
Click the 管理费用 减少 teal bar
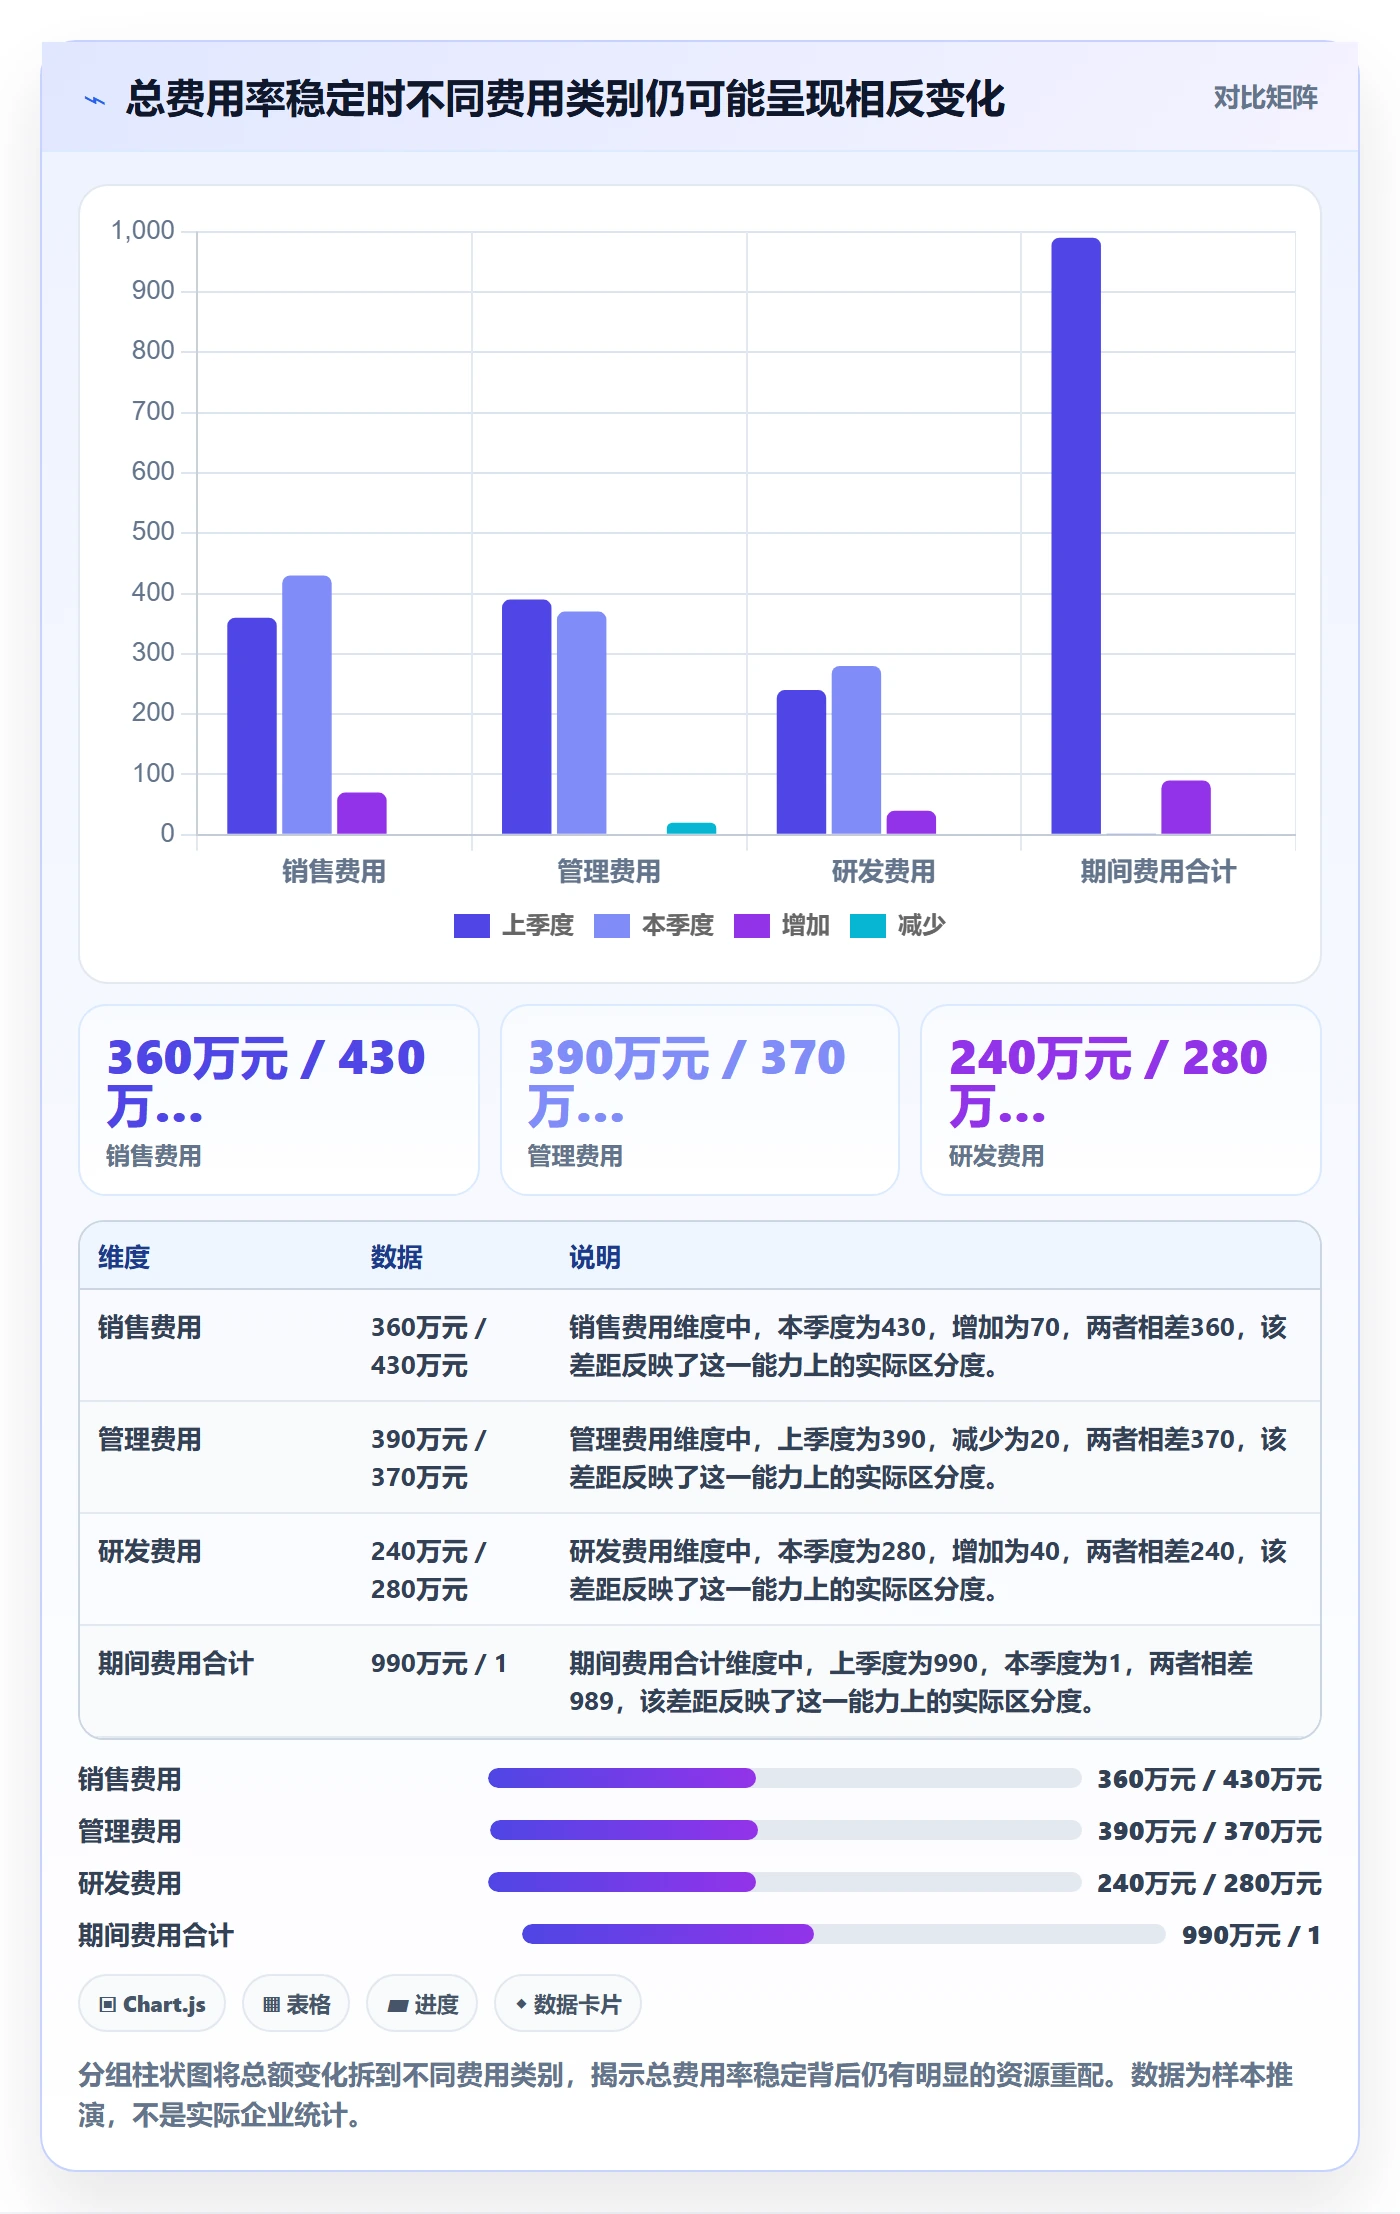pos(692,828)
